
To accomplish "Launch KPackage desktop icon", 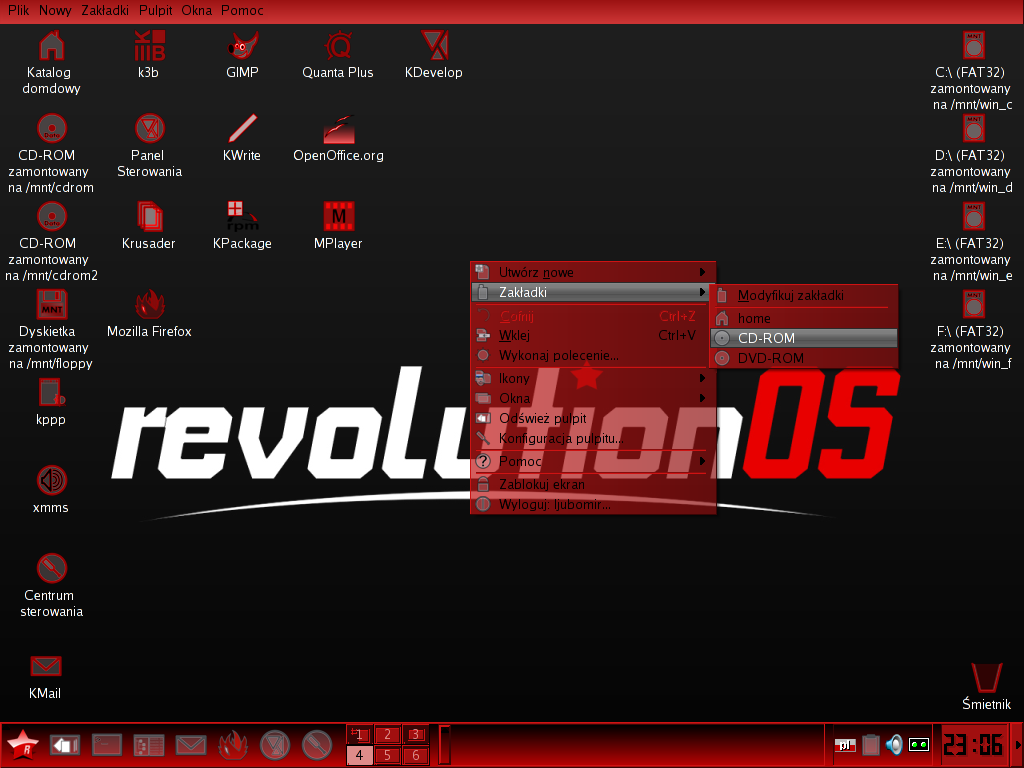I will pos(243,217).
